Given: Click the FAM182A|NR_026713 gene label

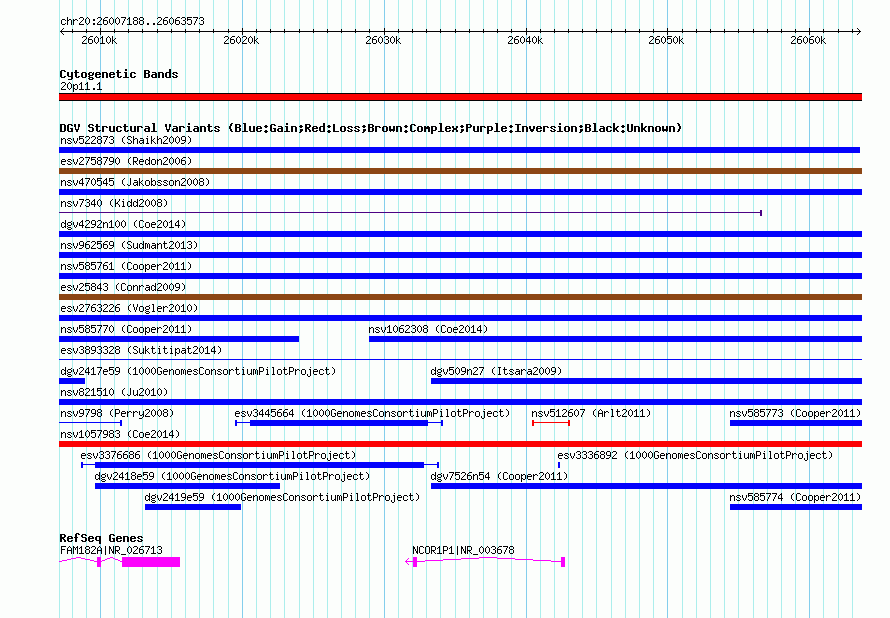Looking at the screenshot, I should 111,550.
